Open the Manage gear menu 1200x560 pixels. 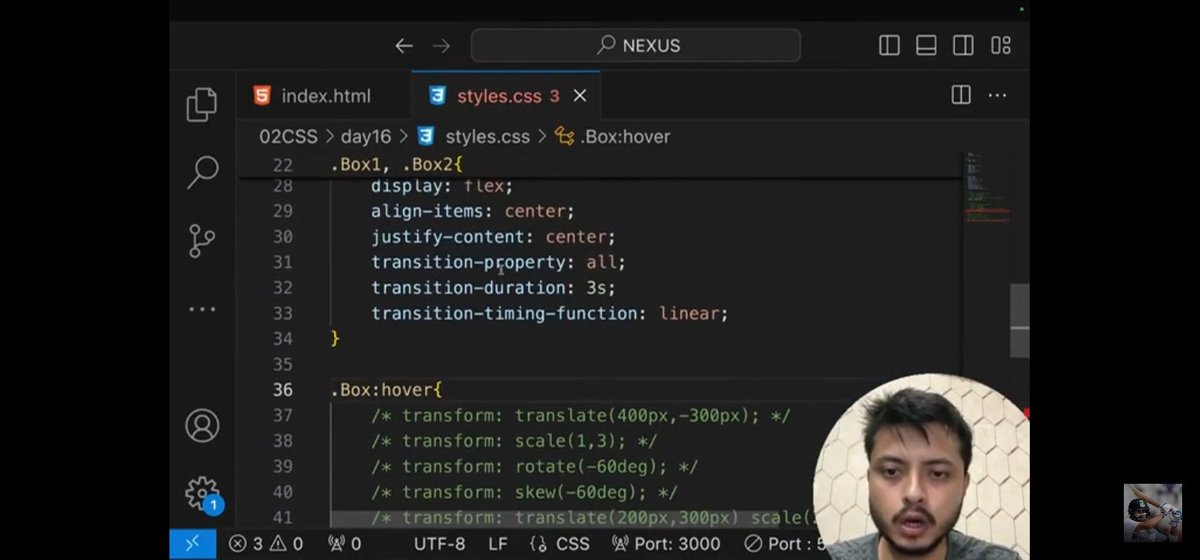203,494
